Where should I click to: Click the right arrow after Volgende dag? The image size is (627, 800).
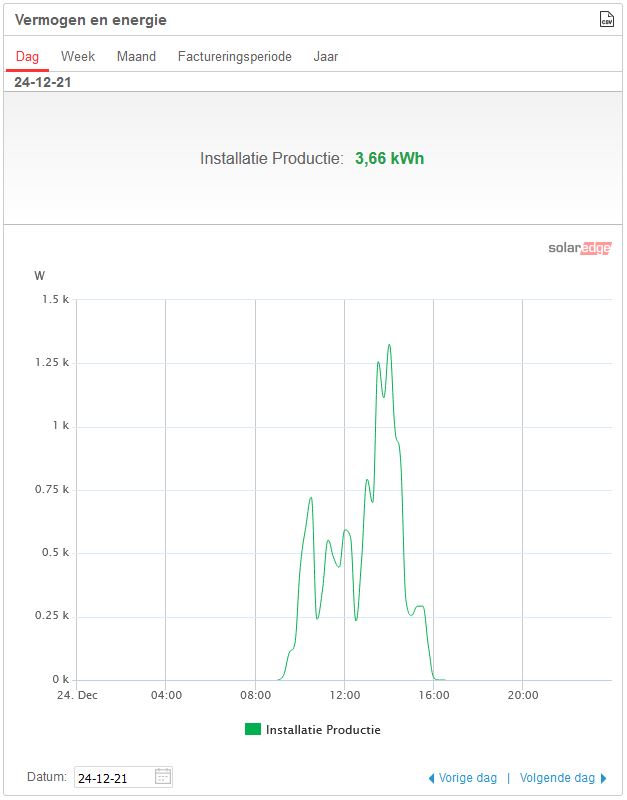coord(604,778)
